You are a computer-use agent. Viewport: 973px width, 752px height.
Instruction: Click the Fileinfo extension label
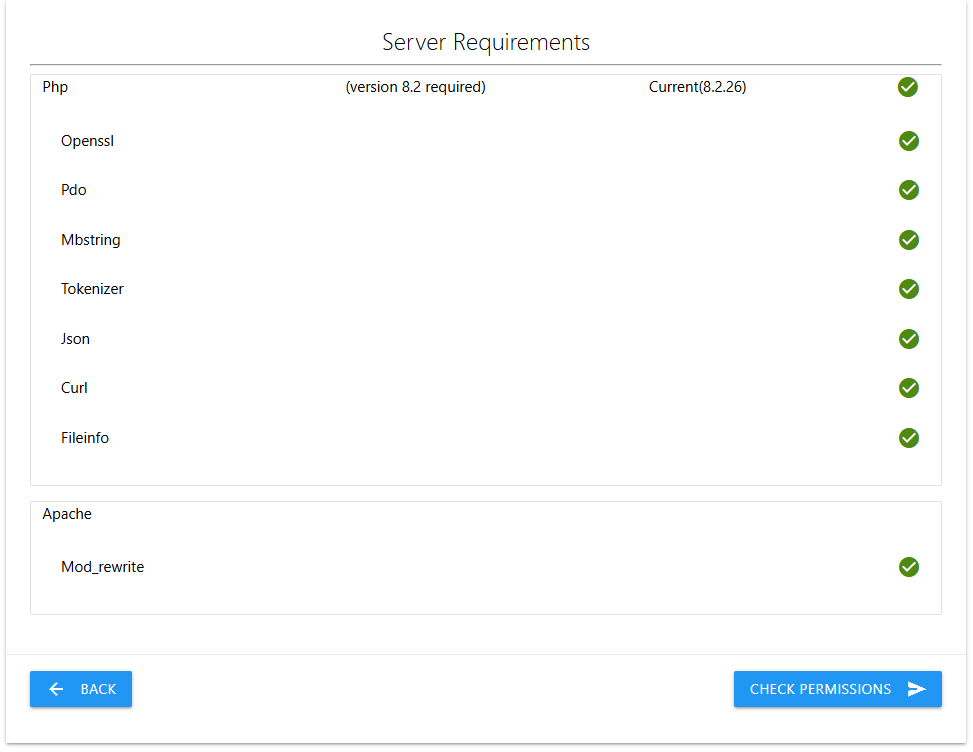coord(85,438)
